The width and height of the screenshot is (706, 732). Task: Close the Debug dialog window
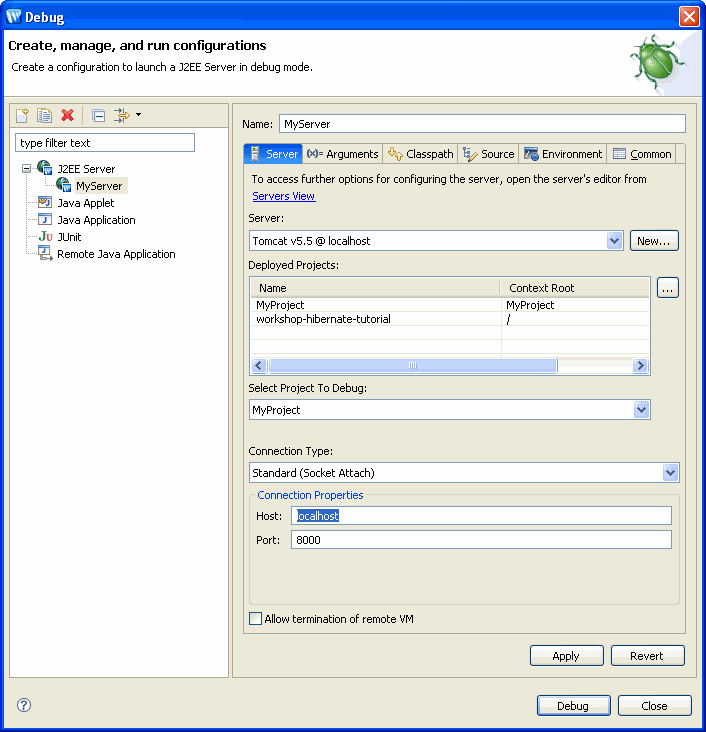(689, 16)
